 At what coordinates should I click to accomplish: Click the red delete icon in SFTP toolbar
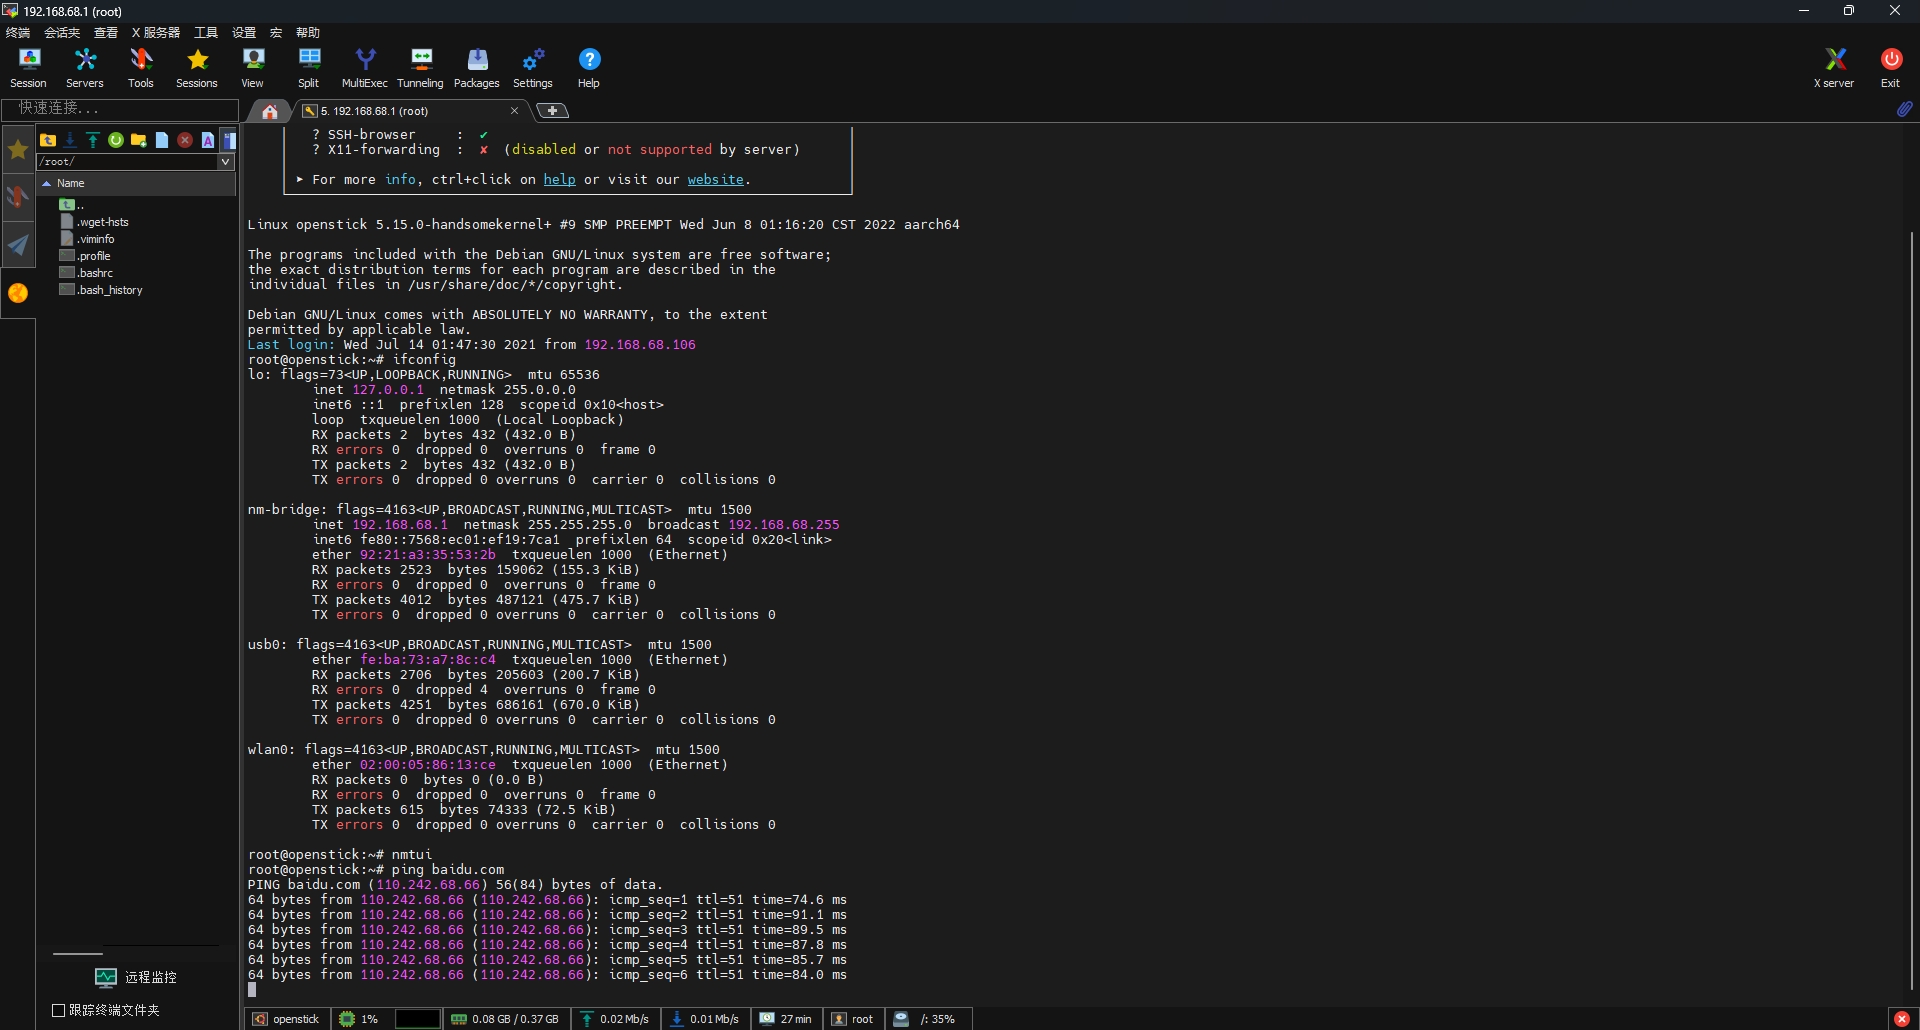185,140
